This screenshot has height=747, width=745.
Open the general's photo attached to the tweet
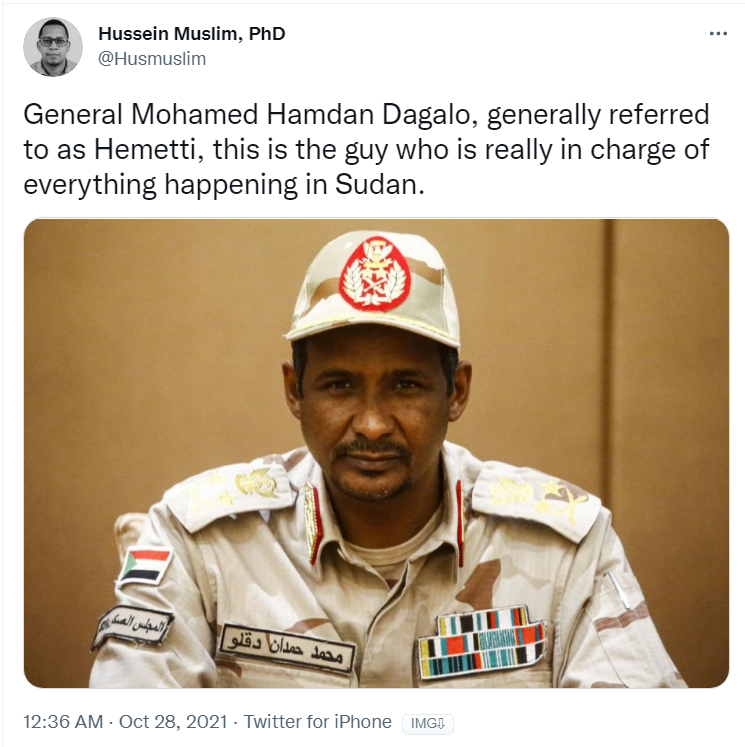[x=376, y=453]
